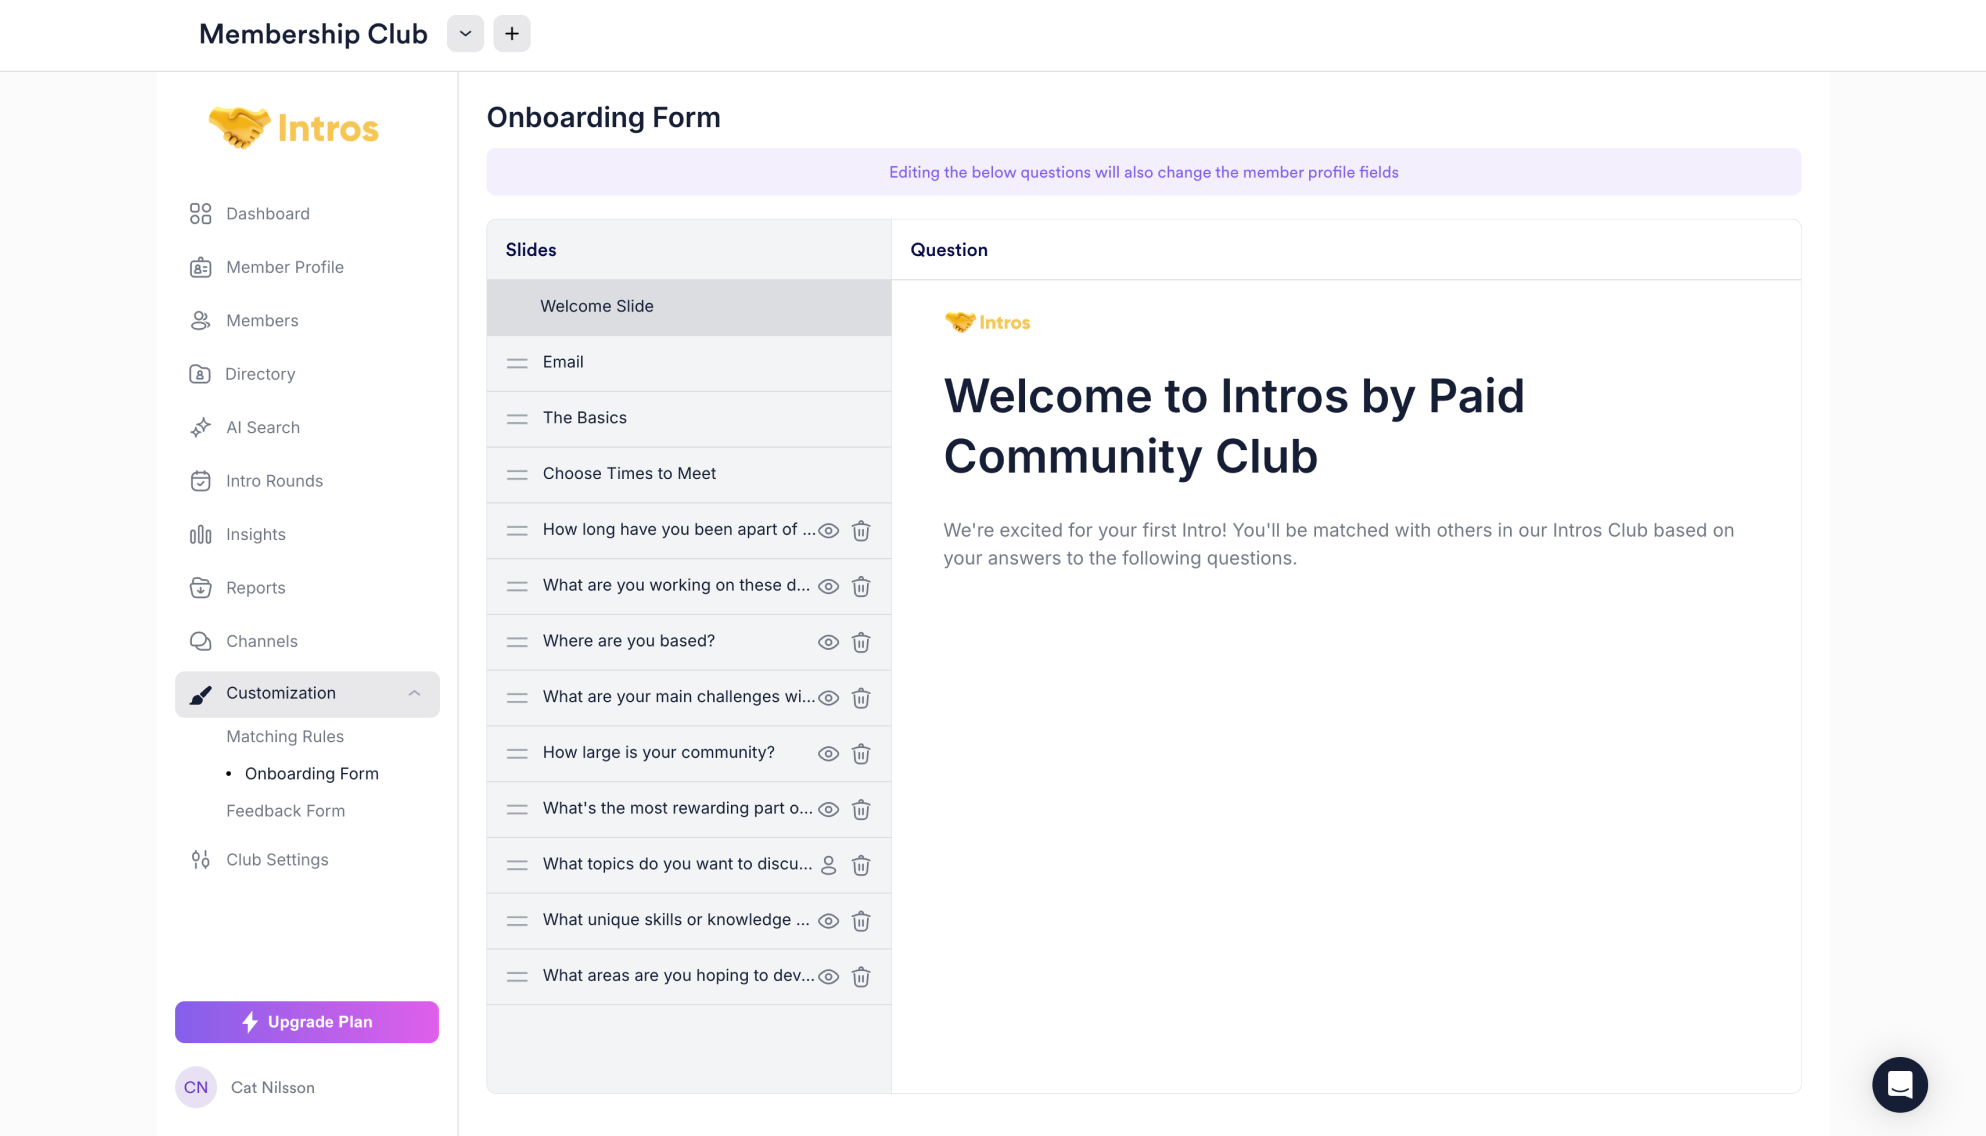Toggle eye icon for 'What unique skills' slide

coord(828,922)
